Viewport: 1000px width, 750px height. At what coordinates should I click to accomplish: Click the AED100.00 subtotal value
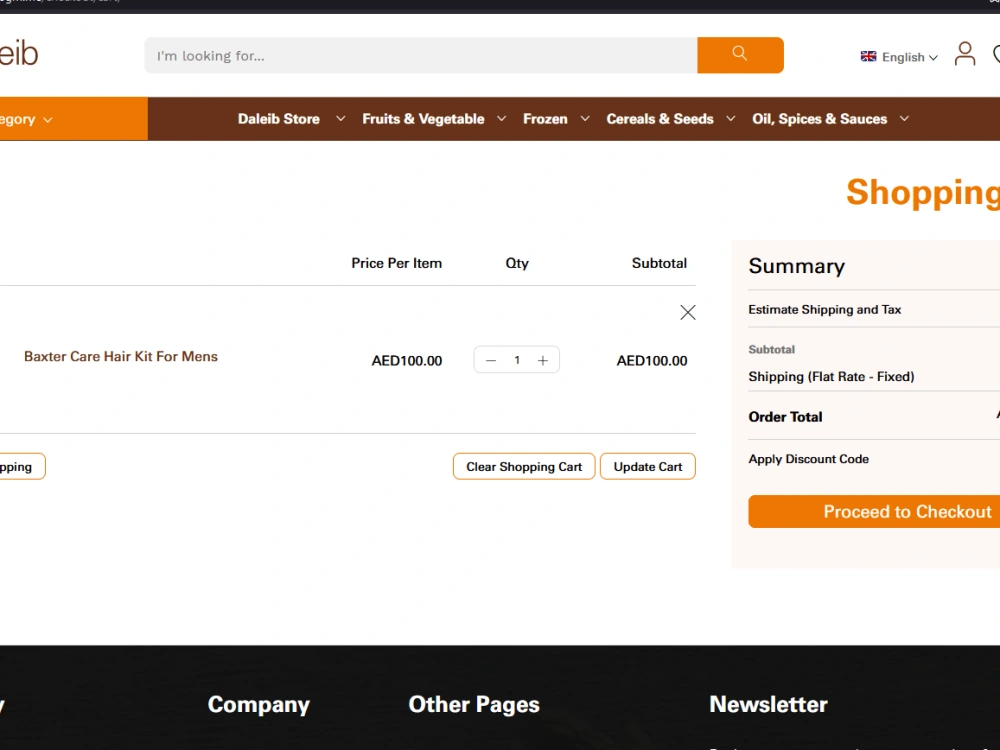point(652,361)
